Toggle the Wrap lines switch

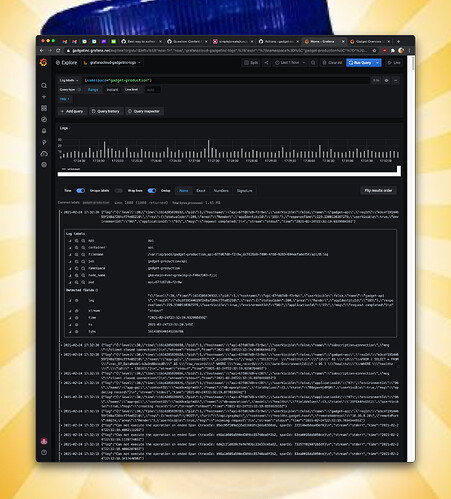152,191
